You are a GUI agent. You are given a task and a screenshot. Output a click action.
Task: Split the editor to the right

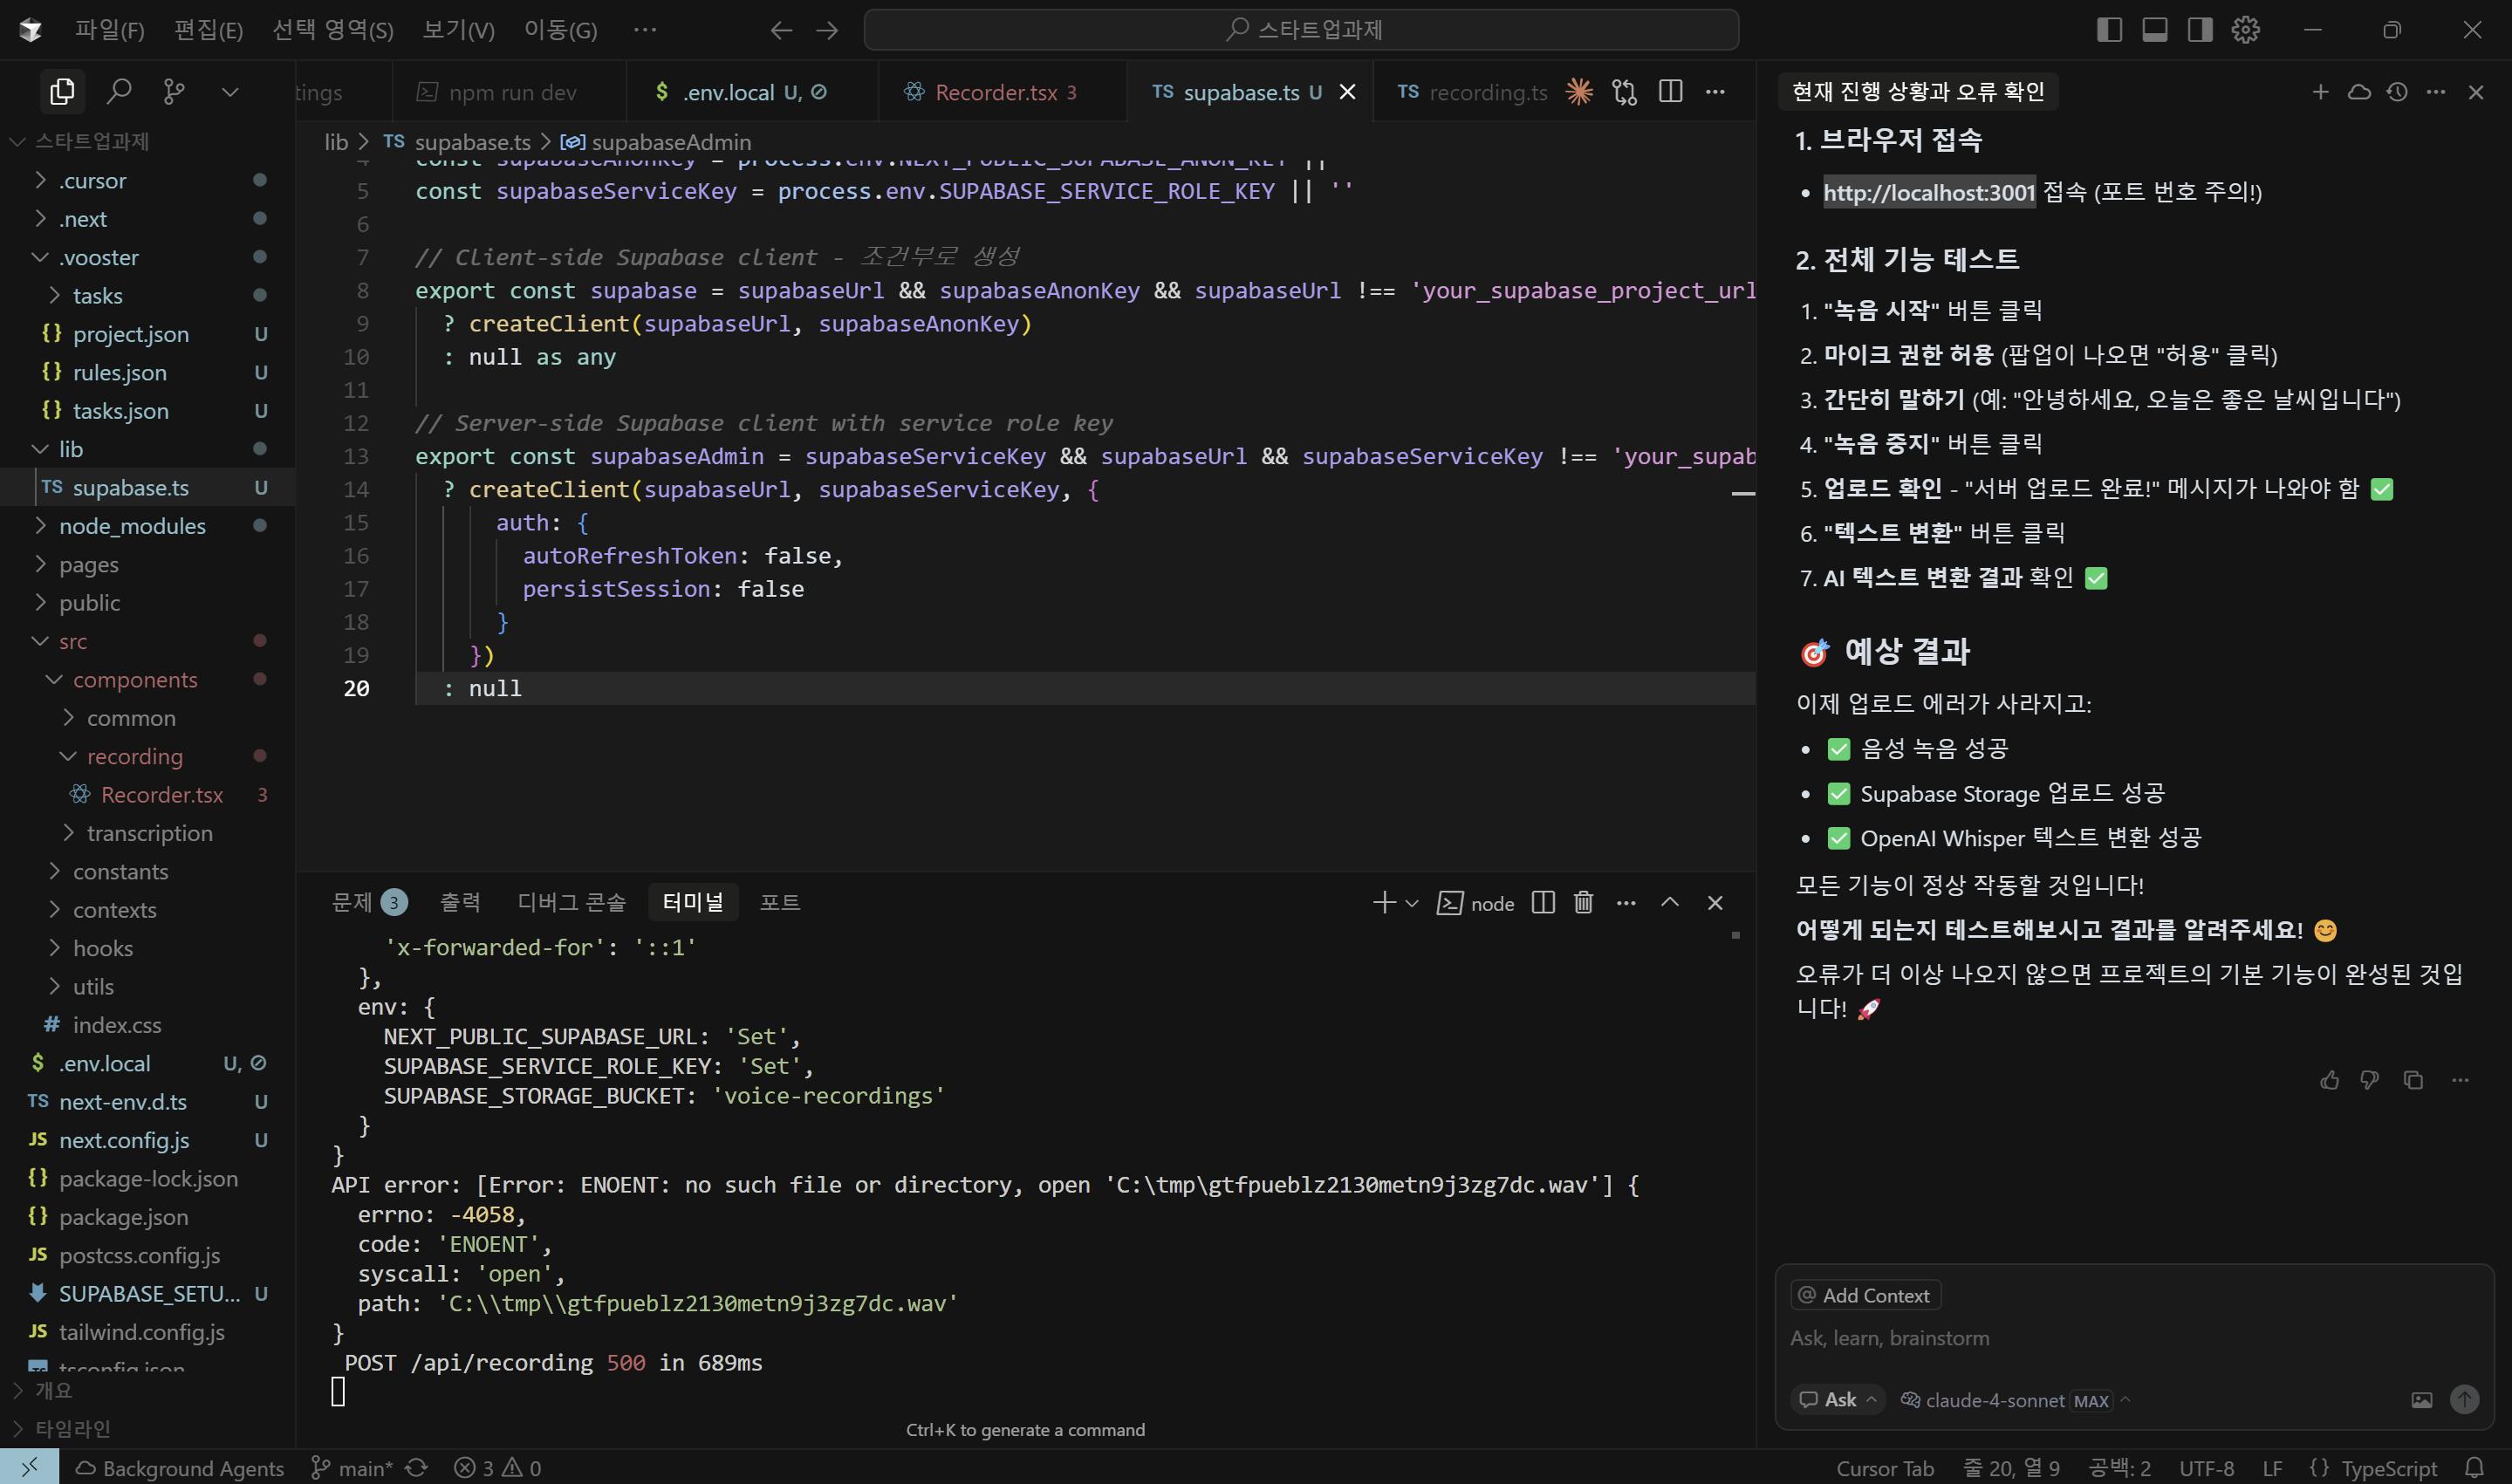(1670, 92)
